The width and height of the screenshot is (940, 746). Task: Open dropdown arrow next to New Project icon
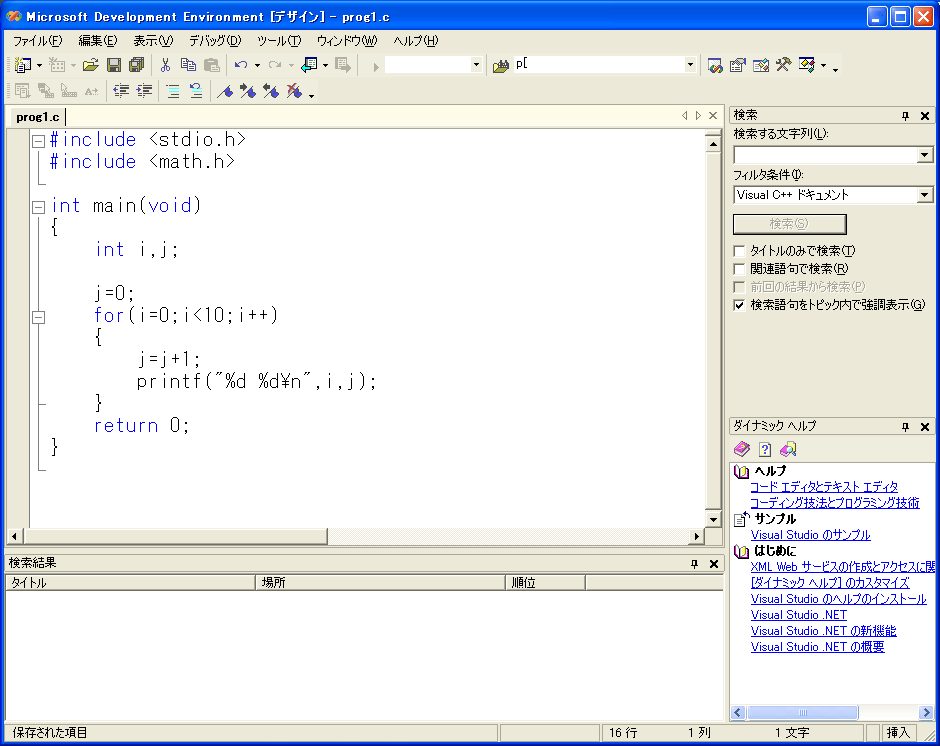click(40, 65)
